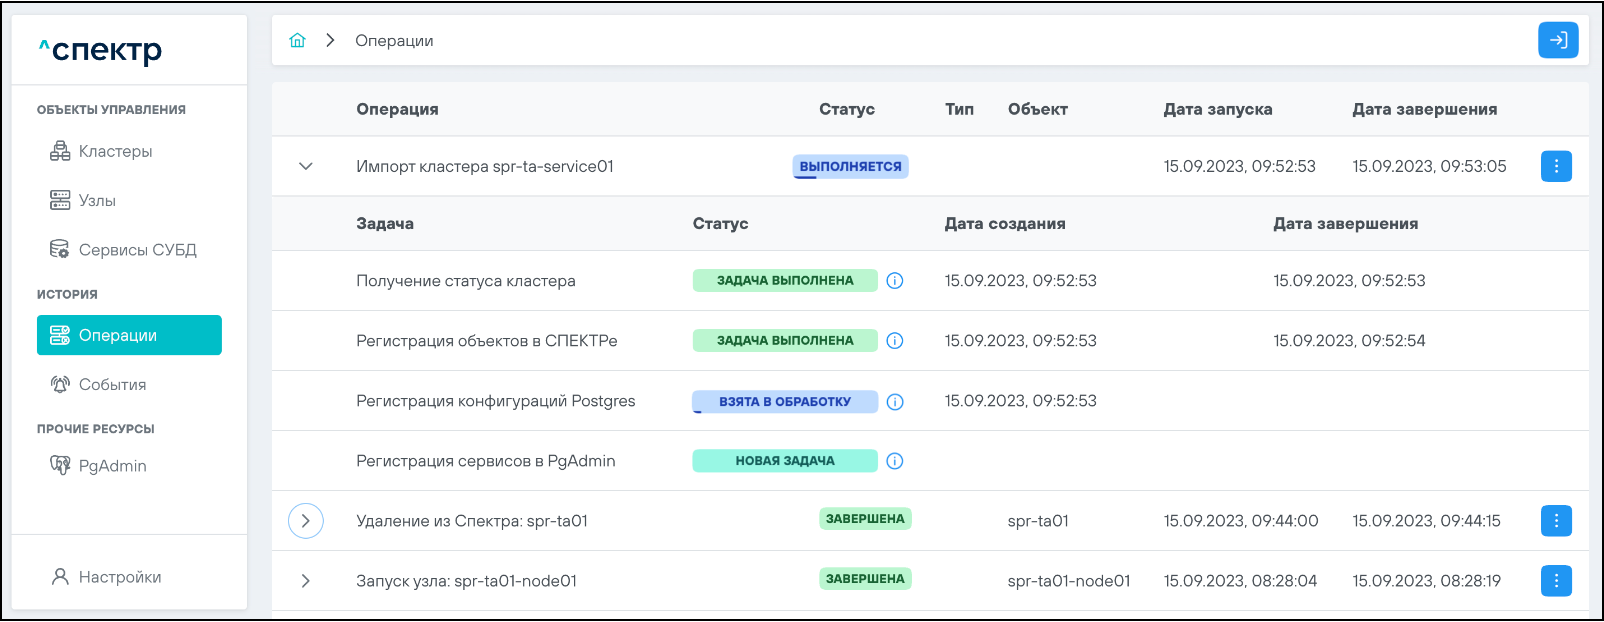Open info icon for Получение статуса кластера
The image size is (1604, 622).
(x=895, y=281)
